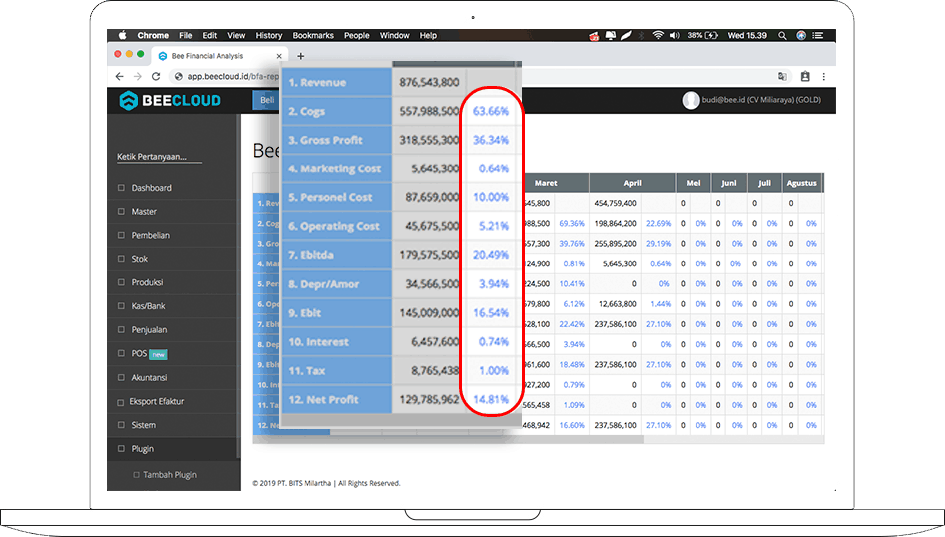Go back using the browser back arrow

click(120, 76)
